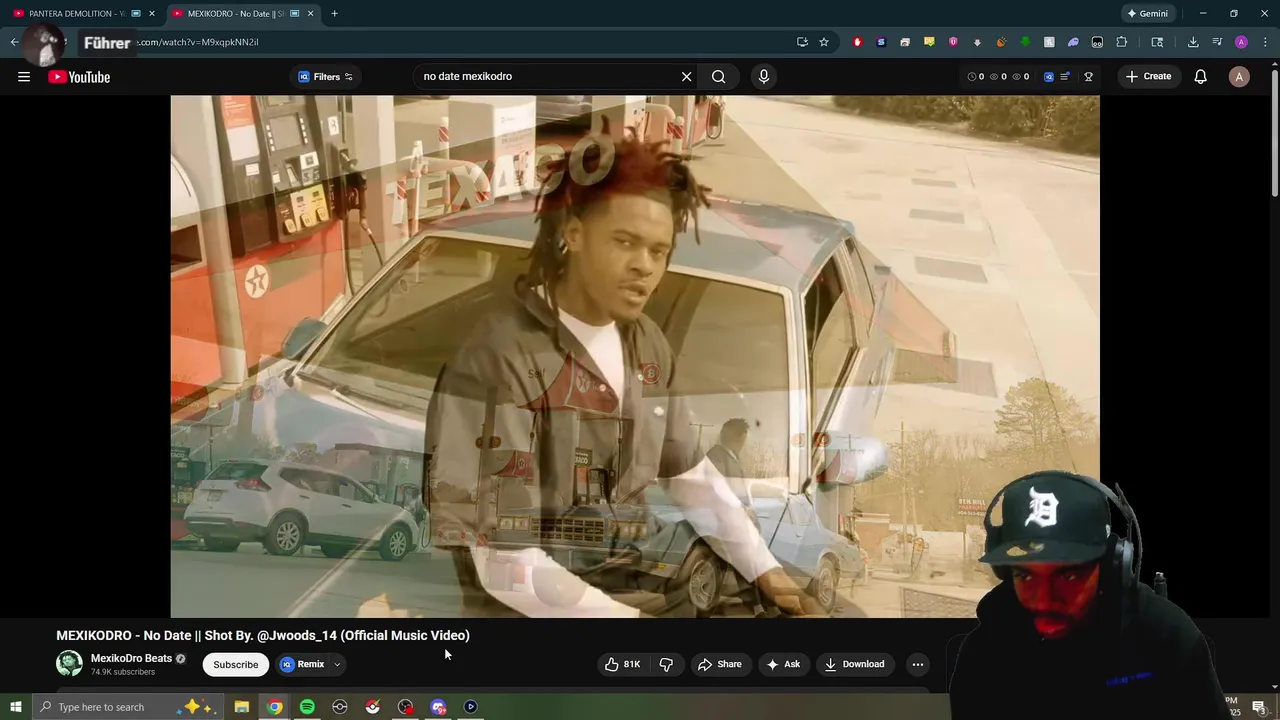Open the Chrome three-dot menu
Screen dimensions: 1280x720
point(1265,42)
